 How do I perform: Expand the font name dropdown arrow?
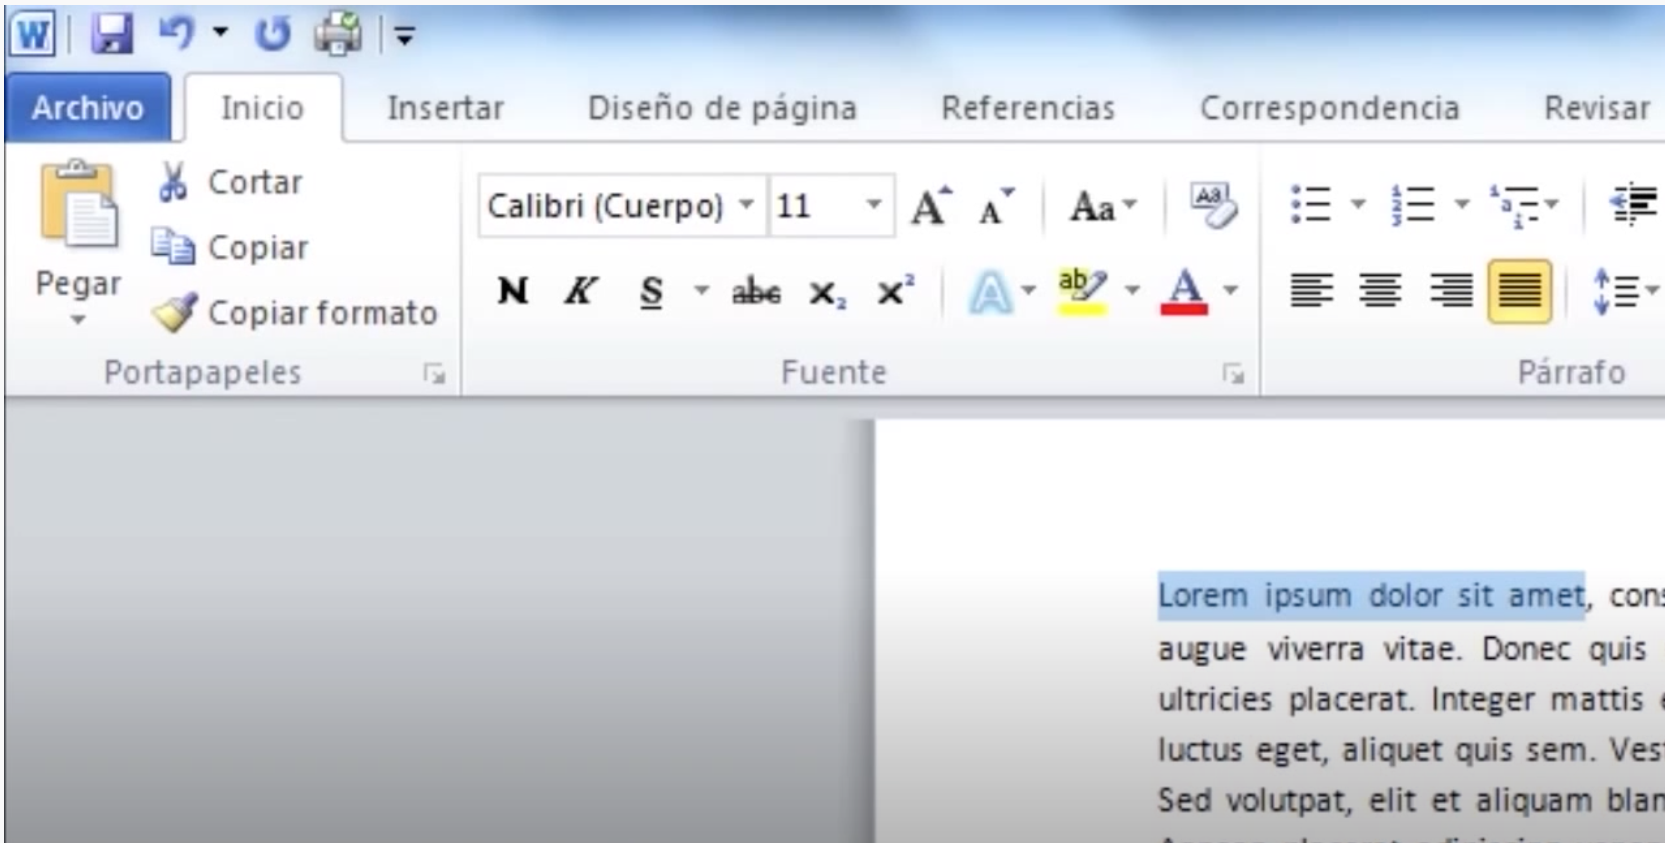click(746, 205)
